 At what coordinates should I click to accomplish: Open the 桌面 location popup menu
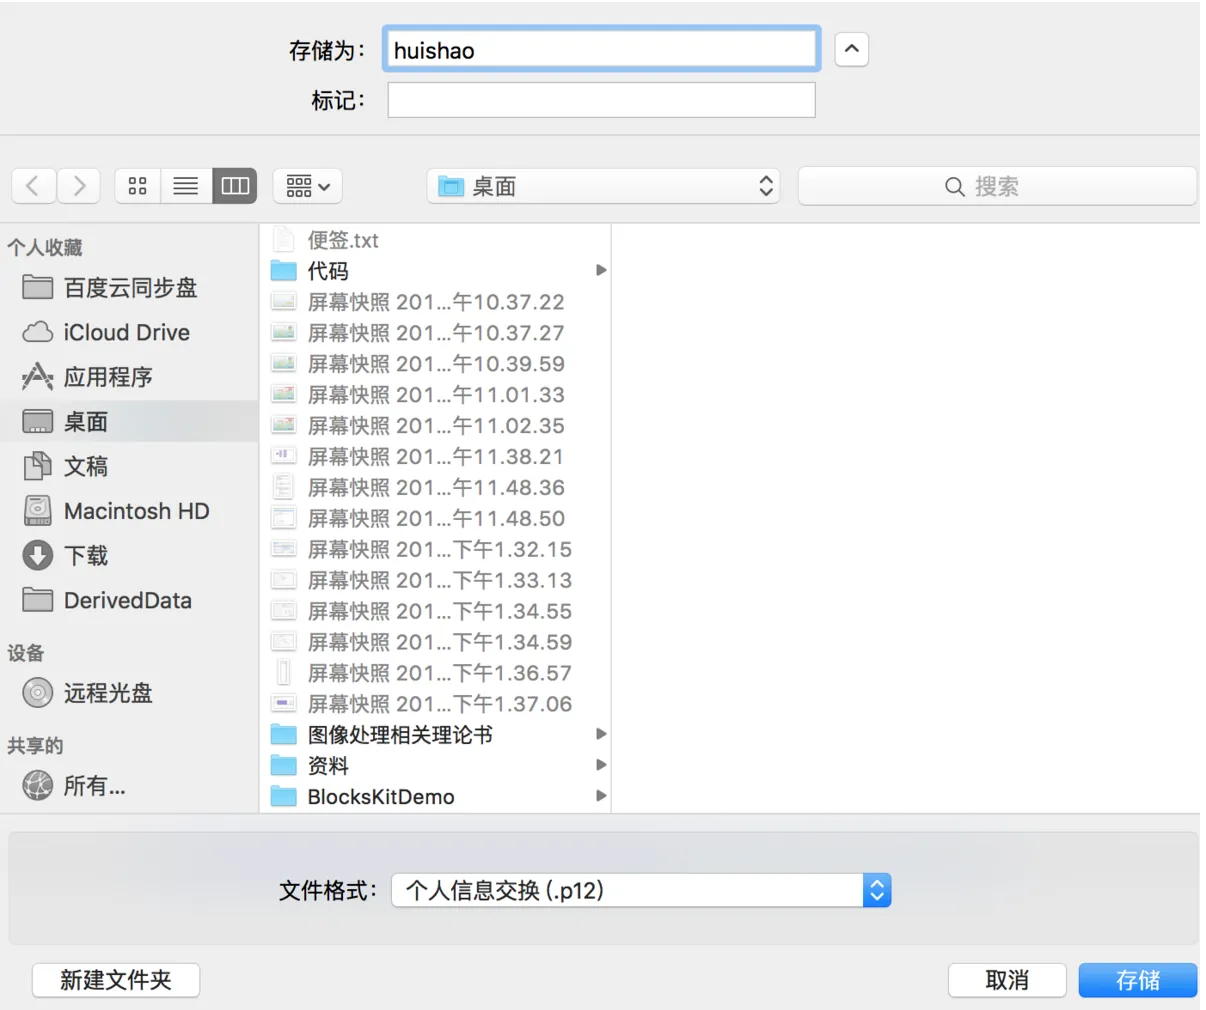coord(604,186)
